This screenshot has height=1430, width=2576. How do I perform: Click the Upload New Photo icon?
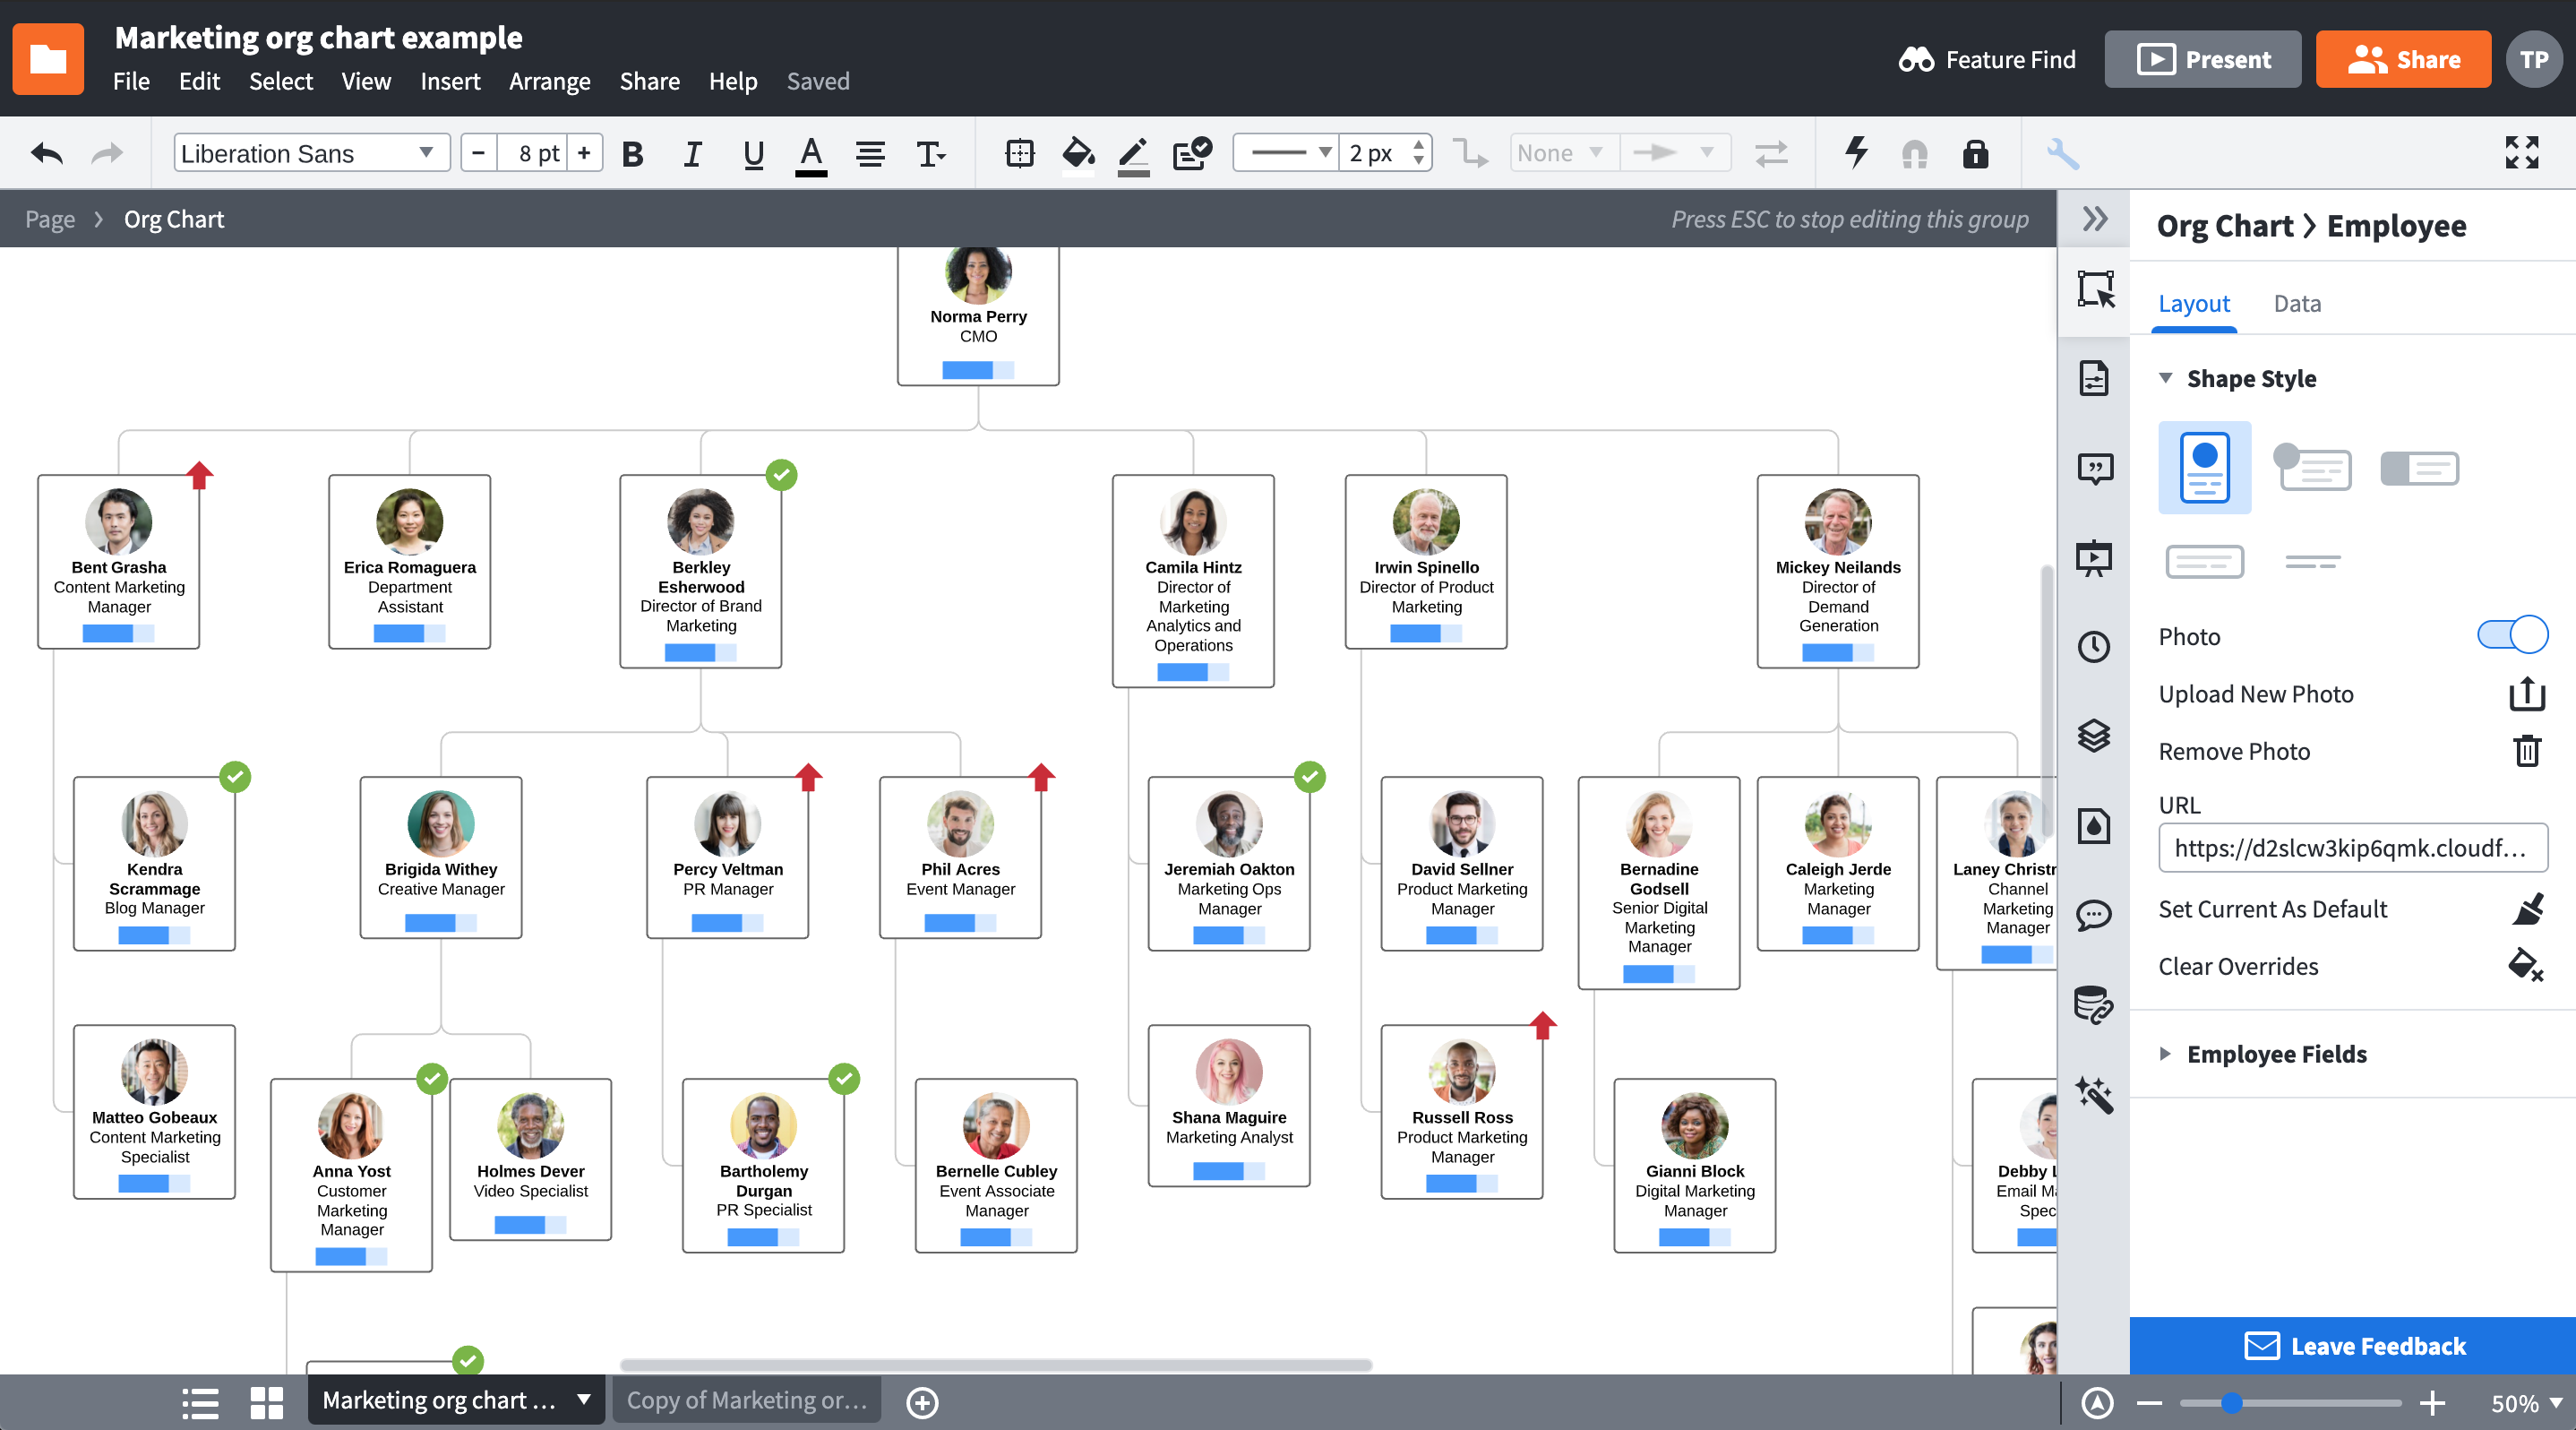[x=2526, y=694]
